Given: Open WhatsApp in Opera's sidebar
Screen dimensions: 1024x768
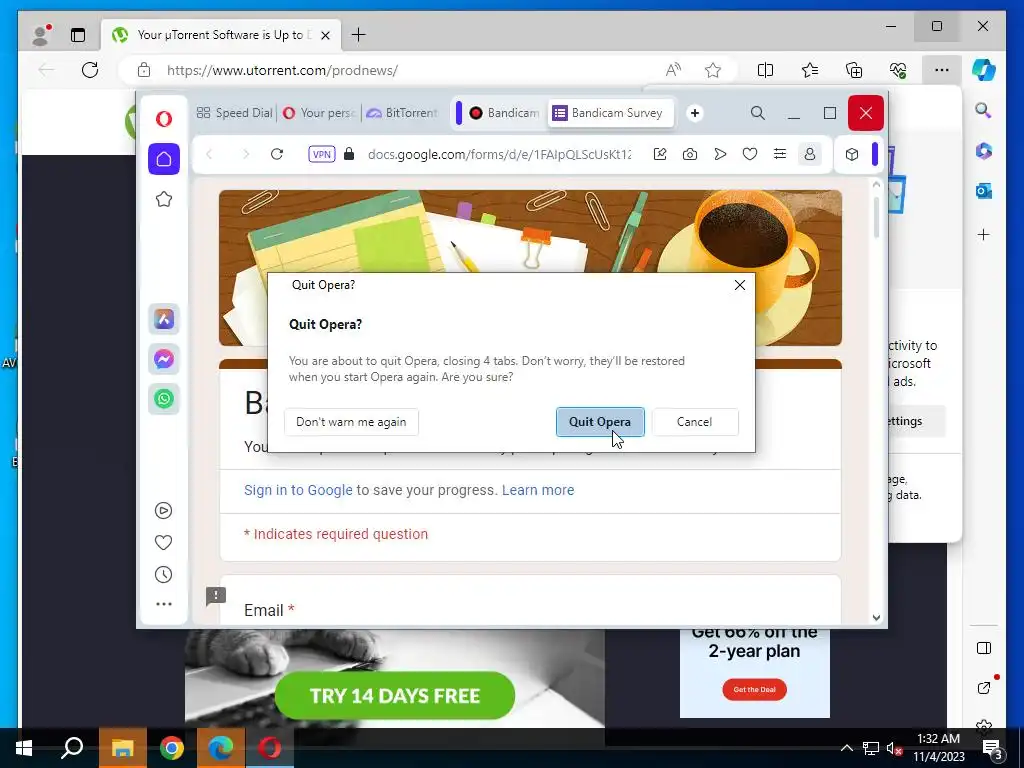Looking at the screenshot, I should 164,399.
